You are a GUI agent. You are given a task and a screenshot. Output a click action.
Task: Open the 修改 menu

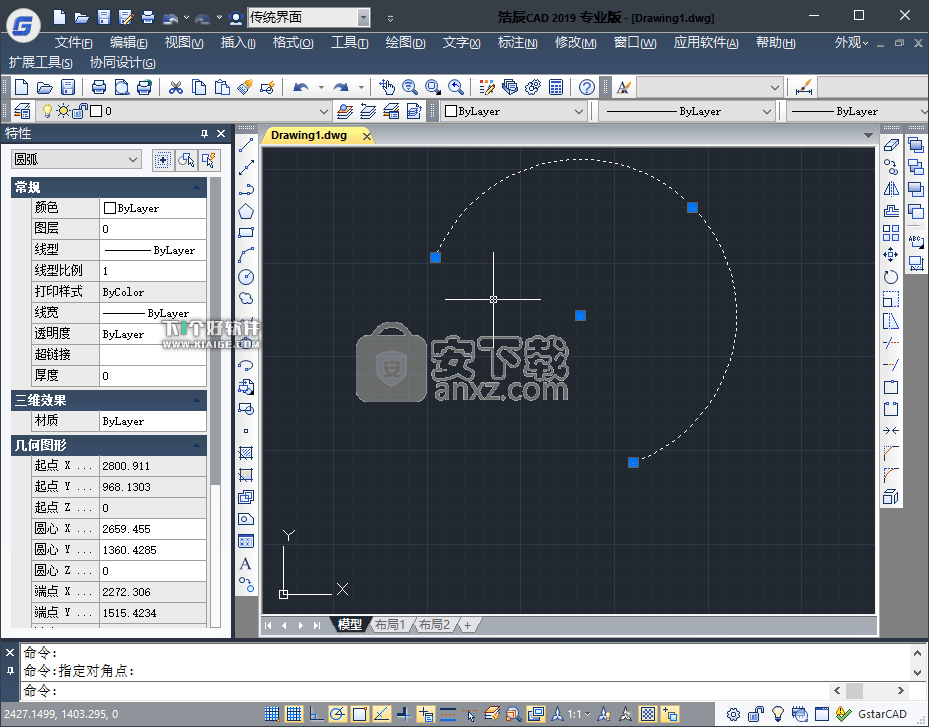(575, 43)
